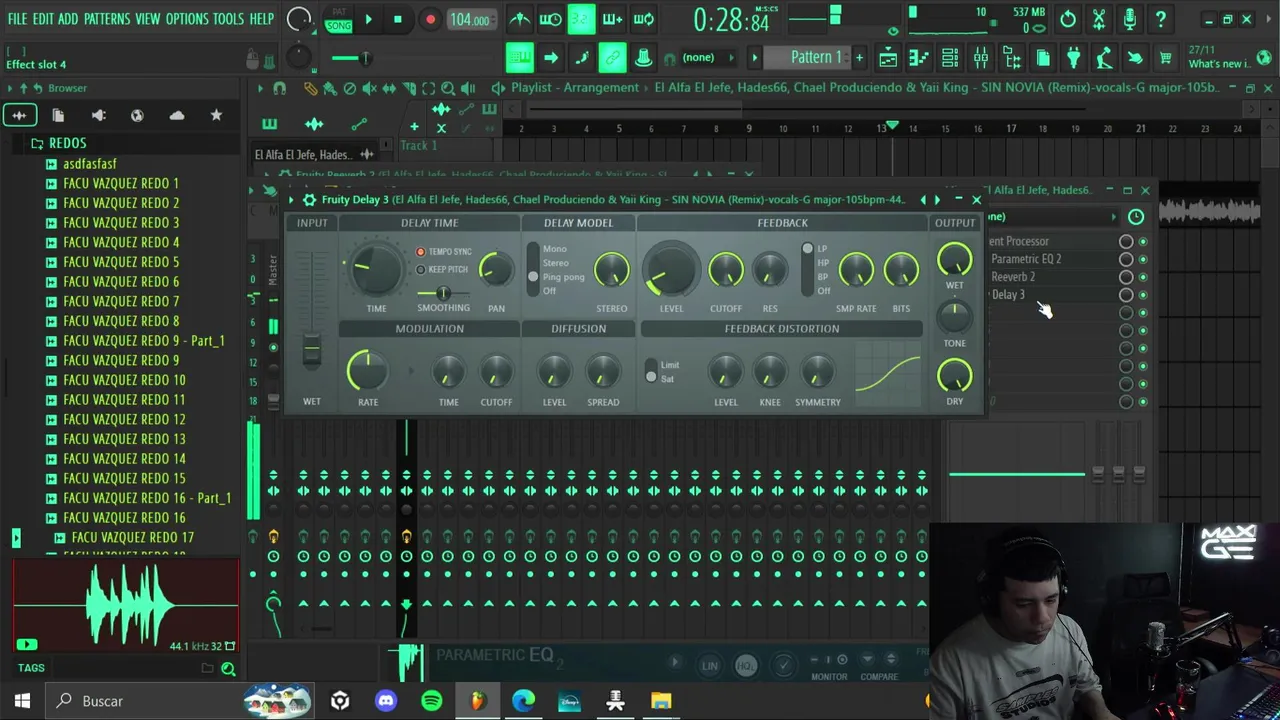Click the browser cloud icon

coord(177,115)
